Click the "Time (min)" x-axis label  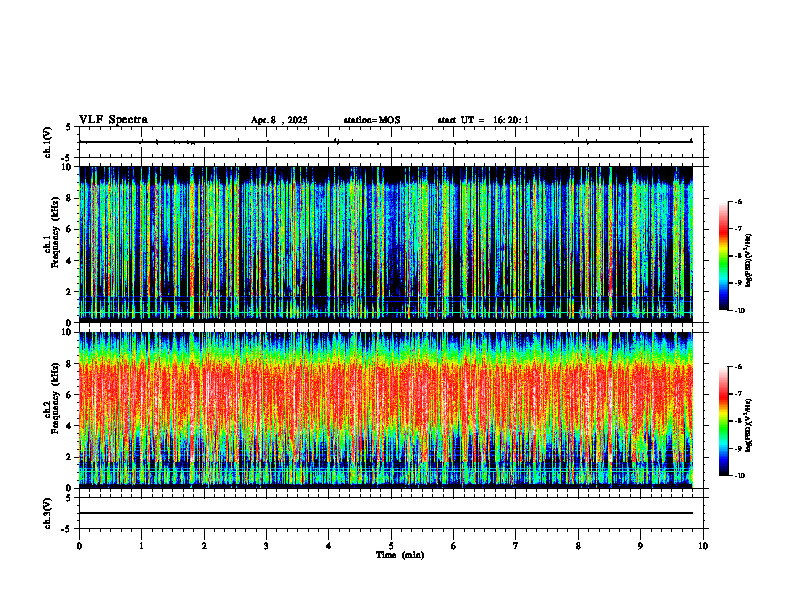click(400, 555)
